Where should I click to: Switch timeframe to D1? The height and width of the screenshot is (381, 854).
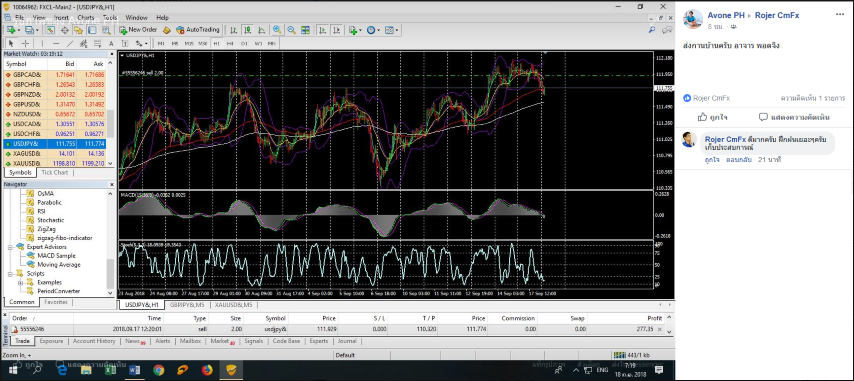[244, 44]
